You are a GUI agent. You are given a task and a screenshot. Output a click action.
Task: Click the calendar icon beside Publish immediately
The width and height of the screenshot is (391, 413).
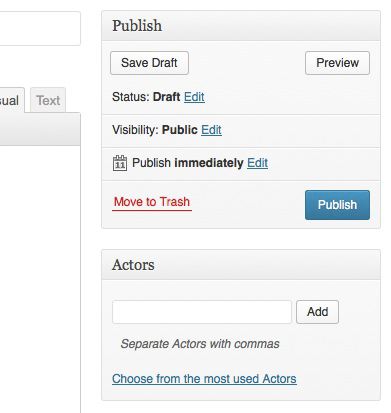point(120,163)
